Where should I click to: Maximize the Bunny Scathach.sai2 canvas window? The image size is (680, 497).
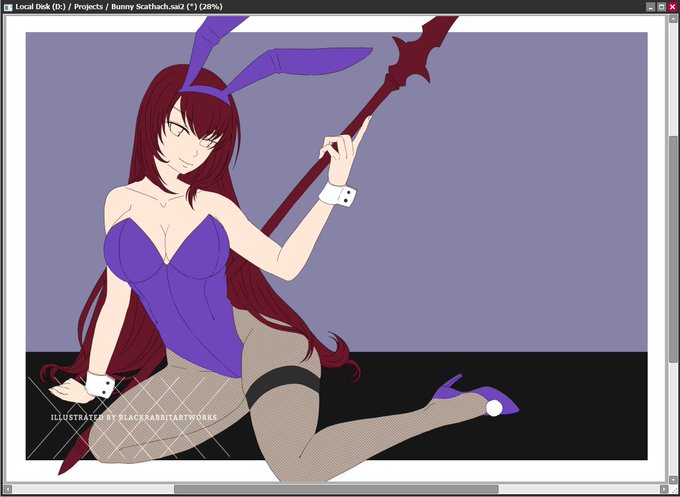click(x=661, y=7)
